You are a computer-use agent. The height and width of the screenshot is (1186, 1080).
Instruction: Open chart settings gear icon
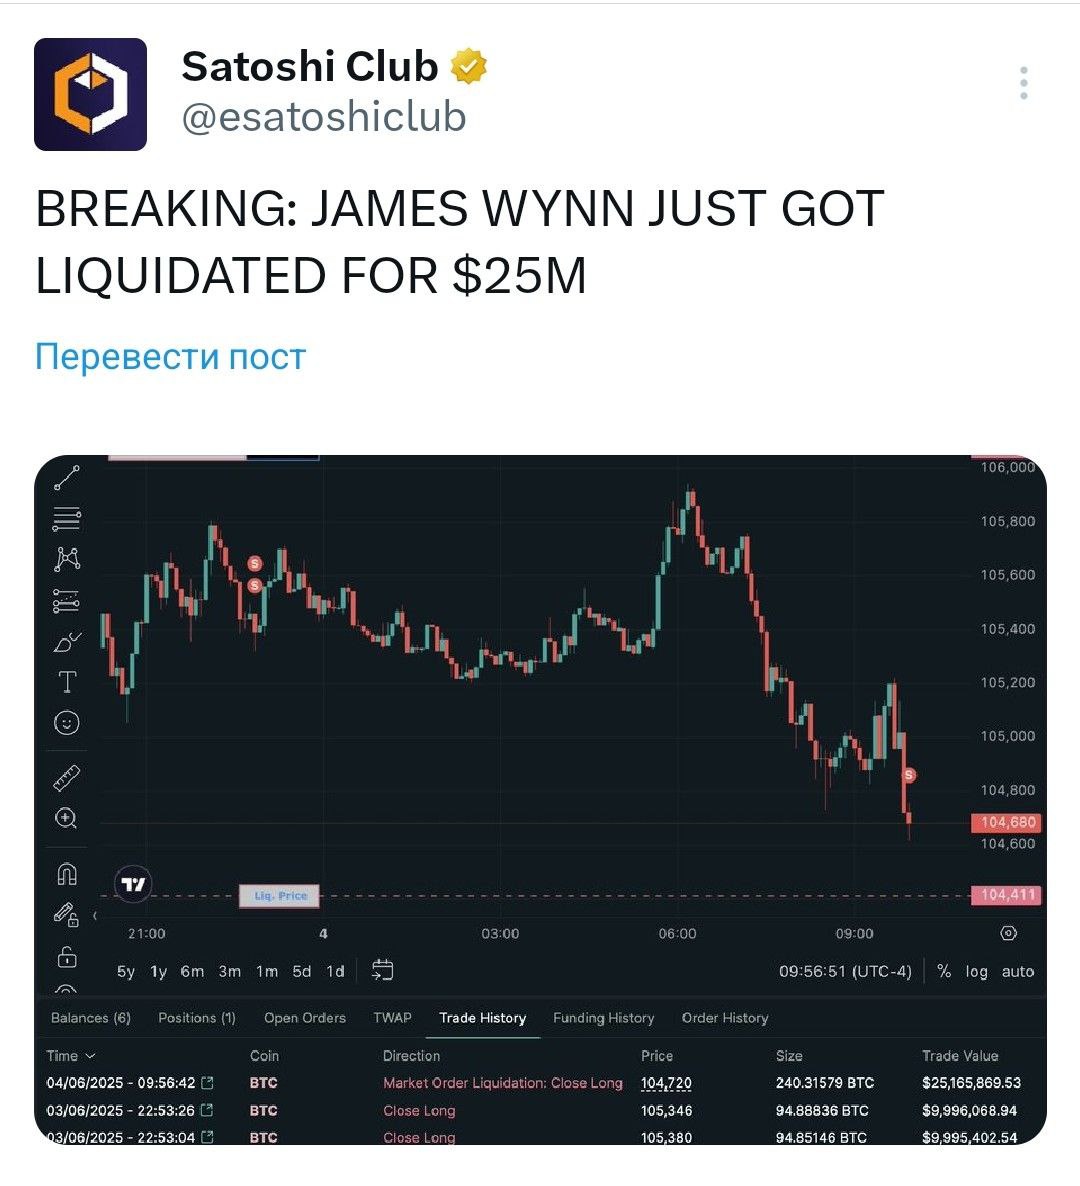pyautogui.click(x=1008, y=933)
